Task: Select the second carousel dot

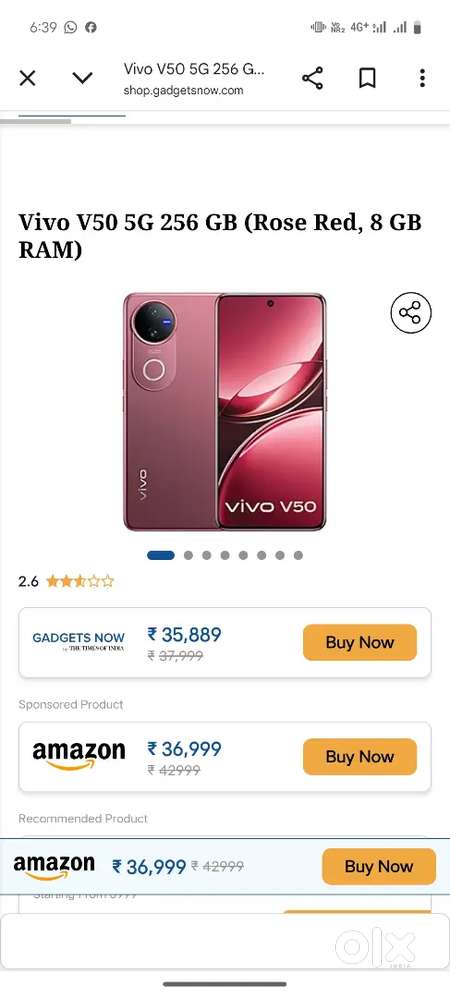Action: [x=188, y=555]
